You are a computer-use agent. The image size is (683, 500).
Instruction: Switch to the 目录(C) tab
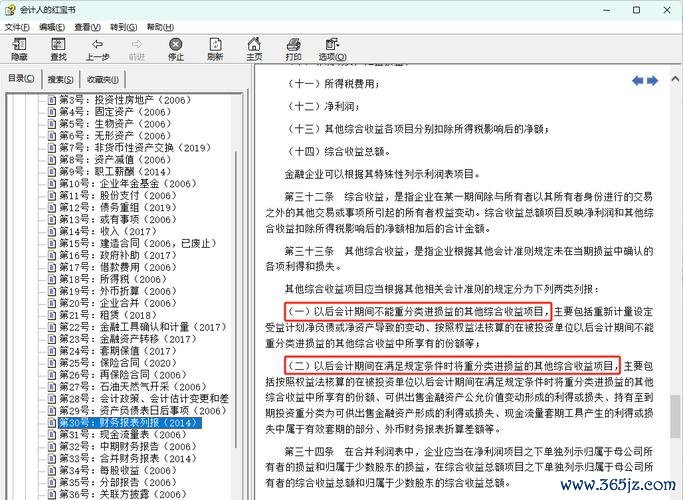(x=21, y=78)
